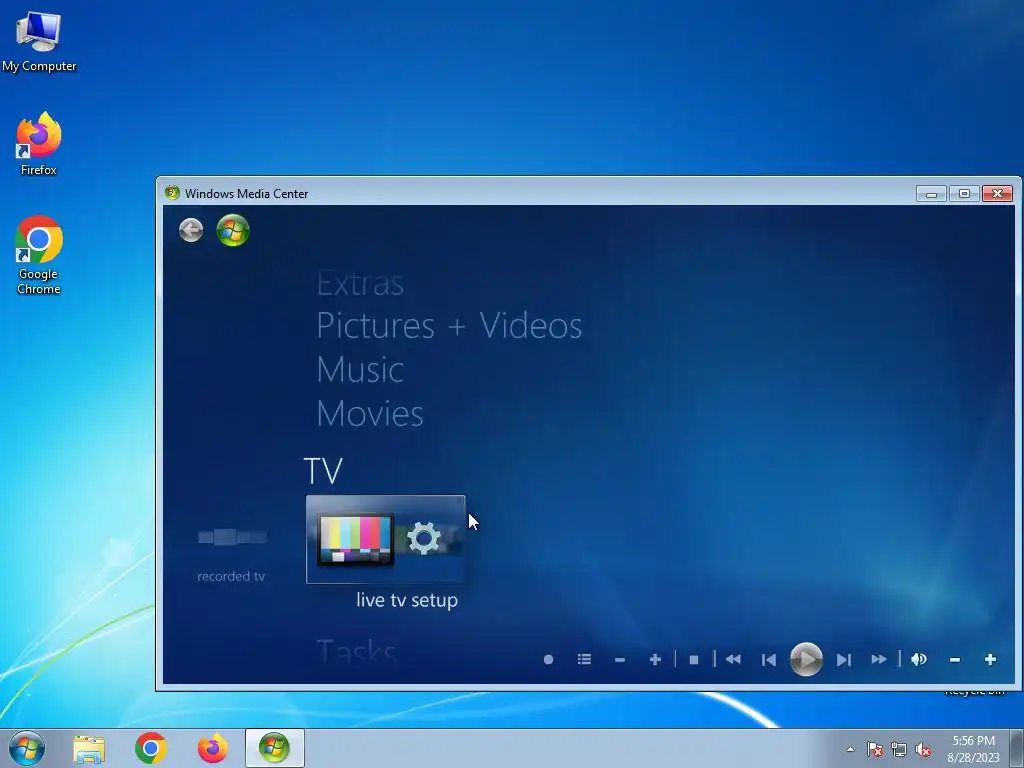Open the Action Center flag icon
This screenshot has height=768, width=1024.
click(x=875, y=749)
